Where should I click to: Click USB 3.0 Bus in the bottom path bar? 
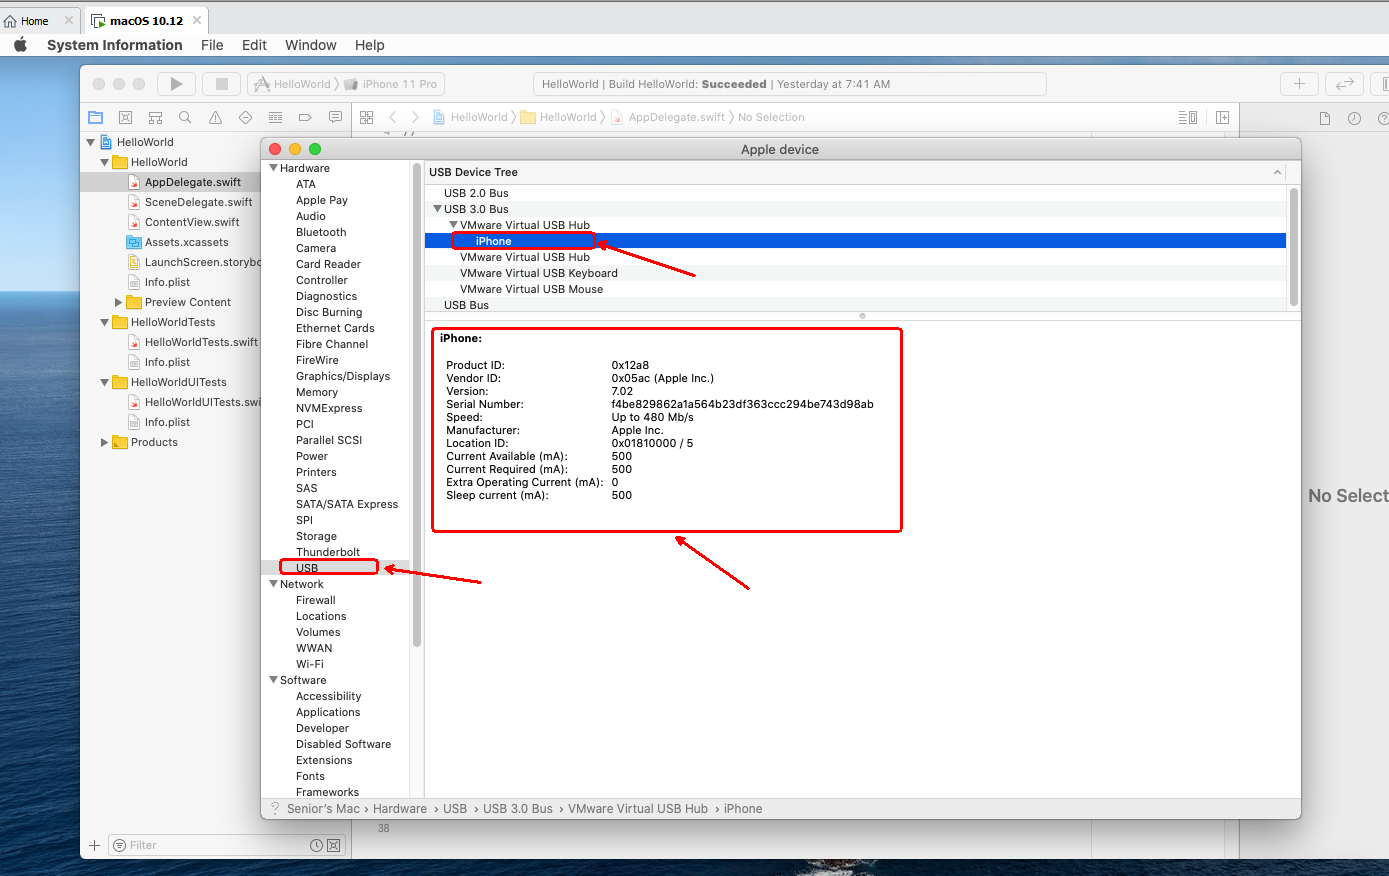(518, 809)
